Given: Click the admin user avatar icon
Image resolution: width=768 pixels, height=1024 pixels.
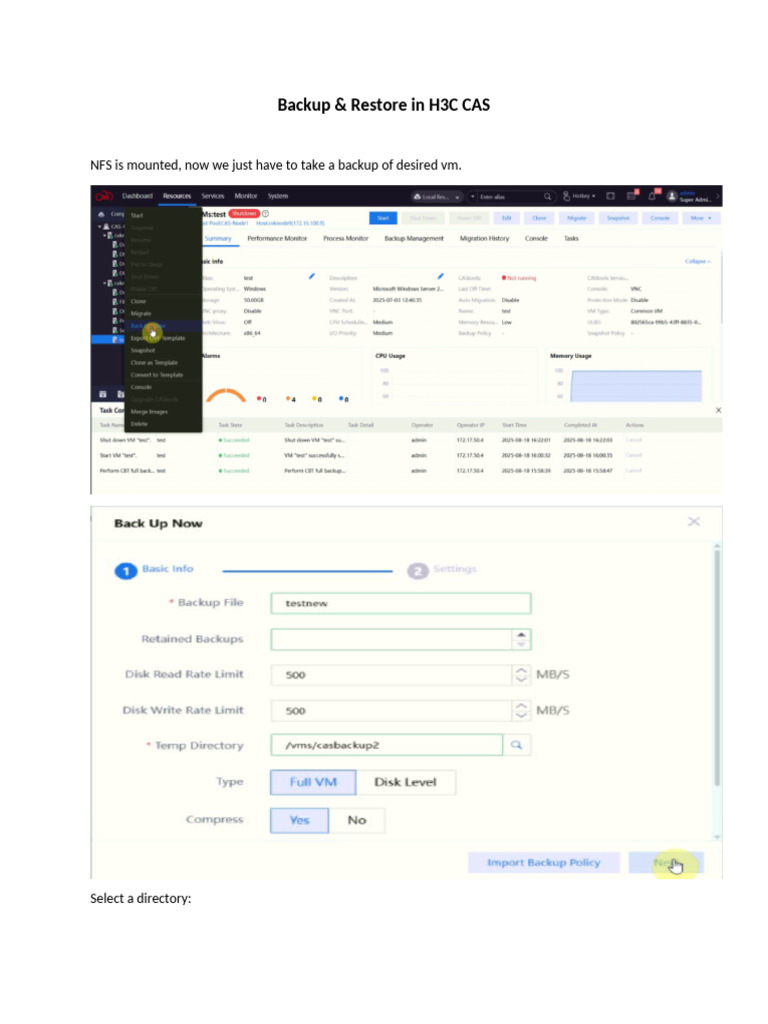Looking at the screenshot, I should [x=671, y=196].
